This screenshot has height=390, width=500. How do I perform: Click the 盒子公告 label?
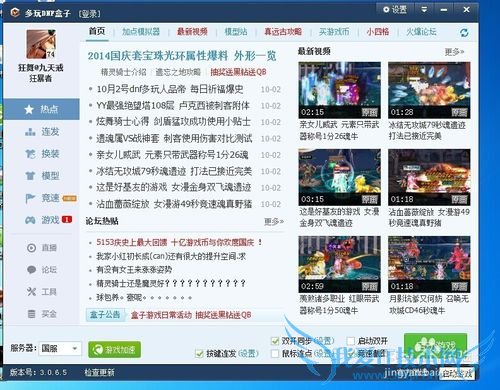click(105, 314)
